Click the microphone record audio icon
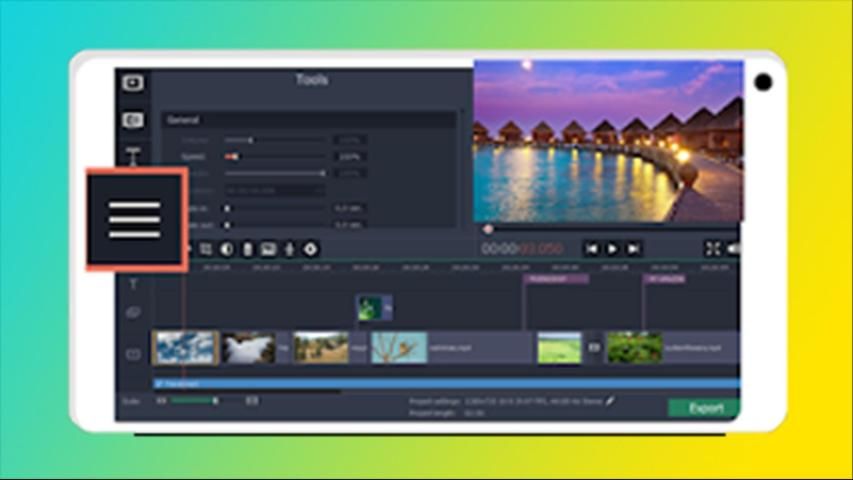The image size is (853, 480). tap(289, 249)
